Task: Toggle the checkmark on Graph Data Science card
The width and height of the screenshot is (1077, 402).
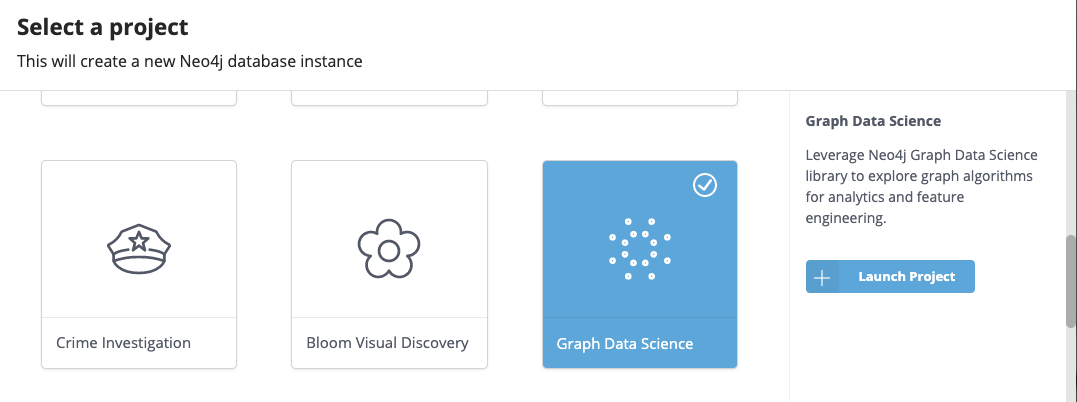Action: pos(705,185)
